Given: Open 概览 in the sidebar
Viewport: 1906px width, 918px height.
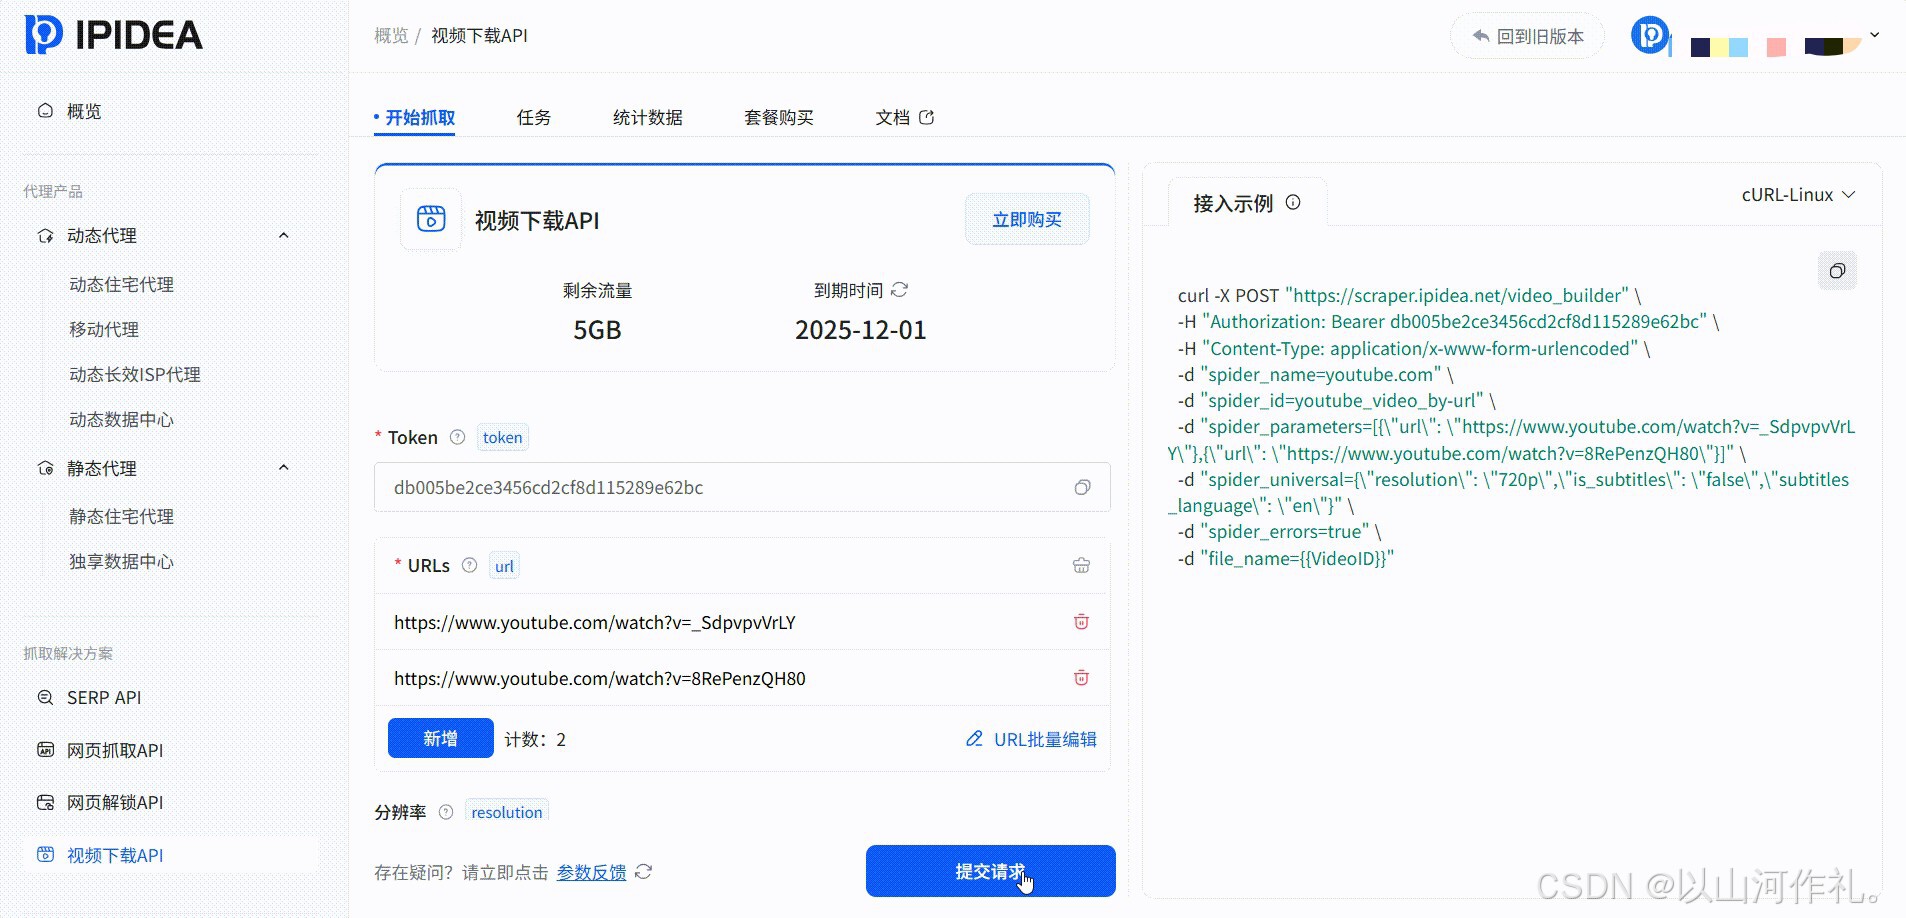Looking at the screenshot, I should tap(84, 111).
